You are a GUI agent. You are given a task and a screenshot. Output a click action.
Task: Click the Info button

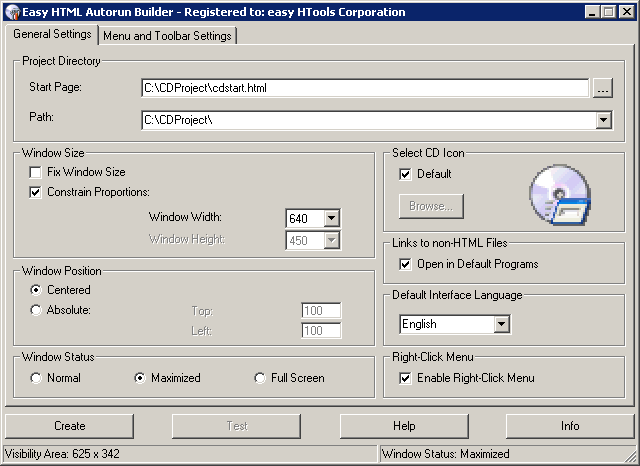(x=570, y=426)
